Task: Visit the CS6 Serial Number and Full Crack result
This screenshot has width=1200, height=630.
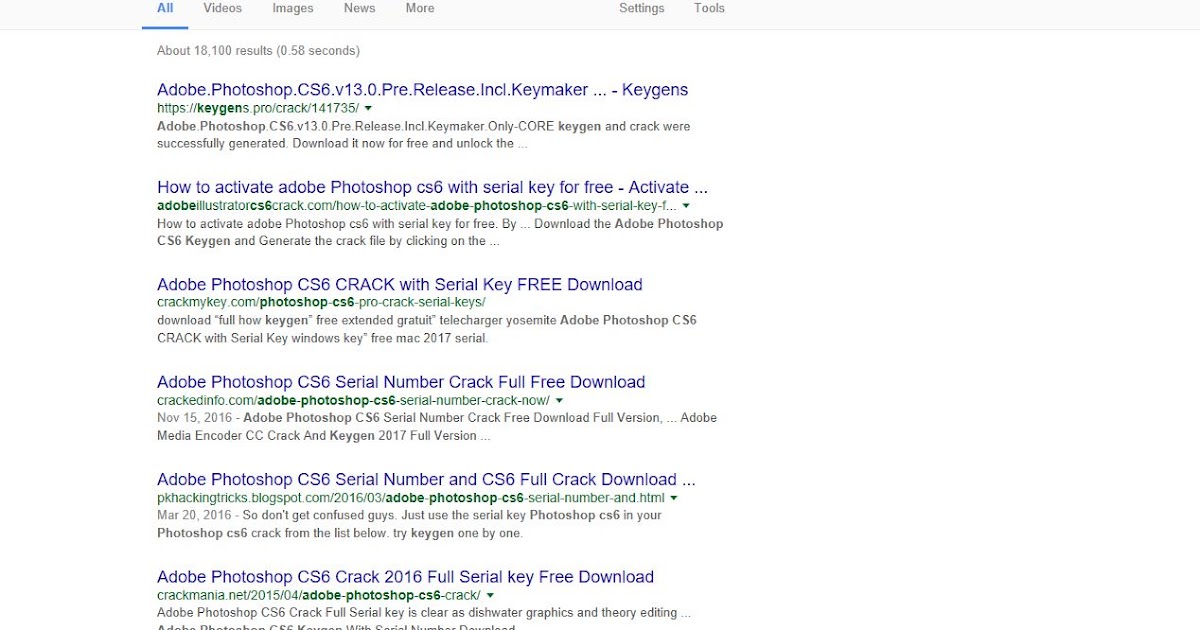Action: tap(426, 479)
